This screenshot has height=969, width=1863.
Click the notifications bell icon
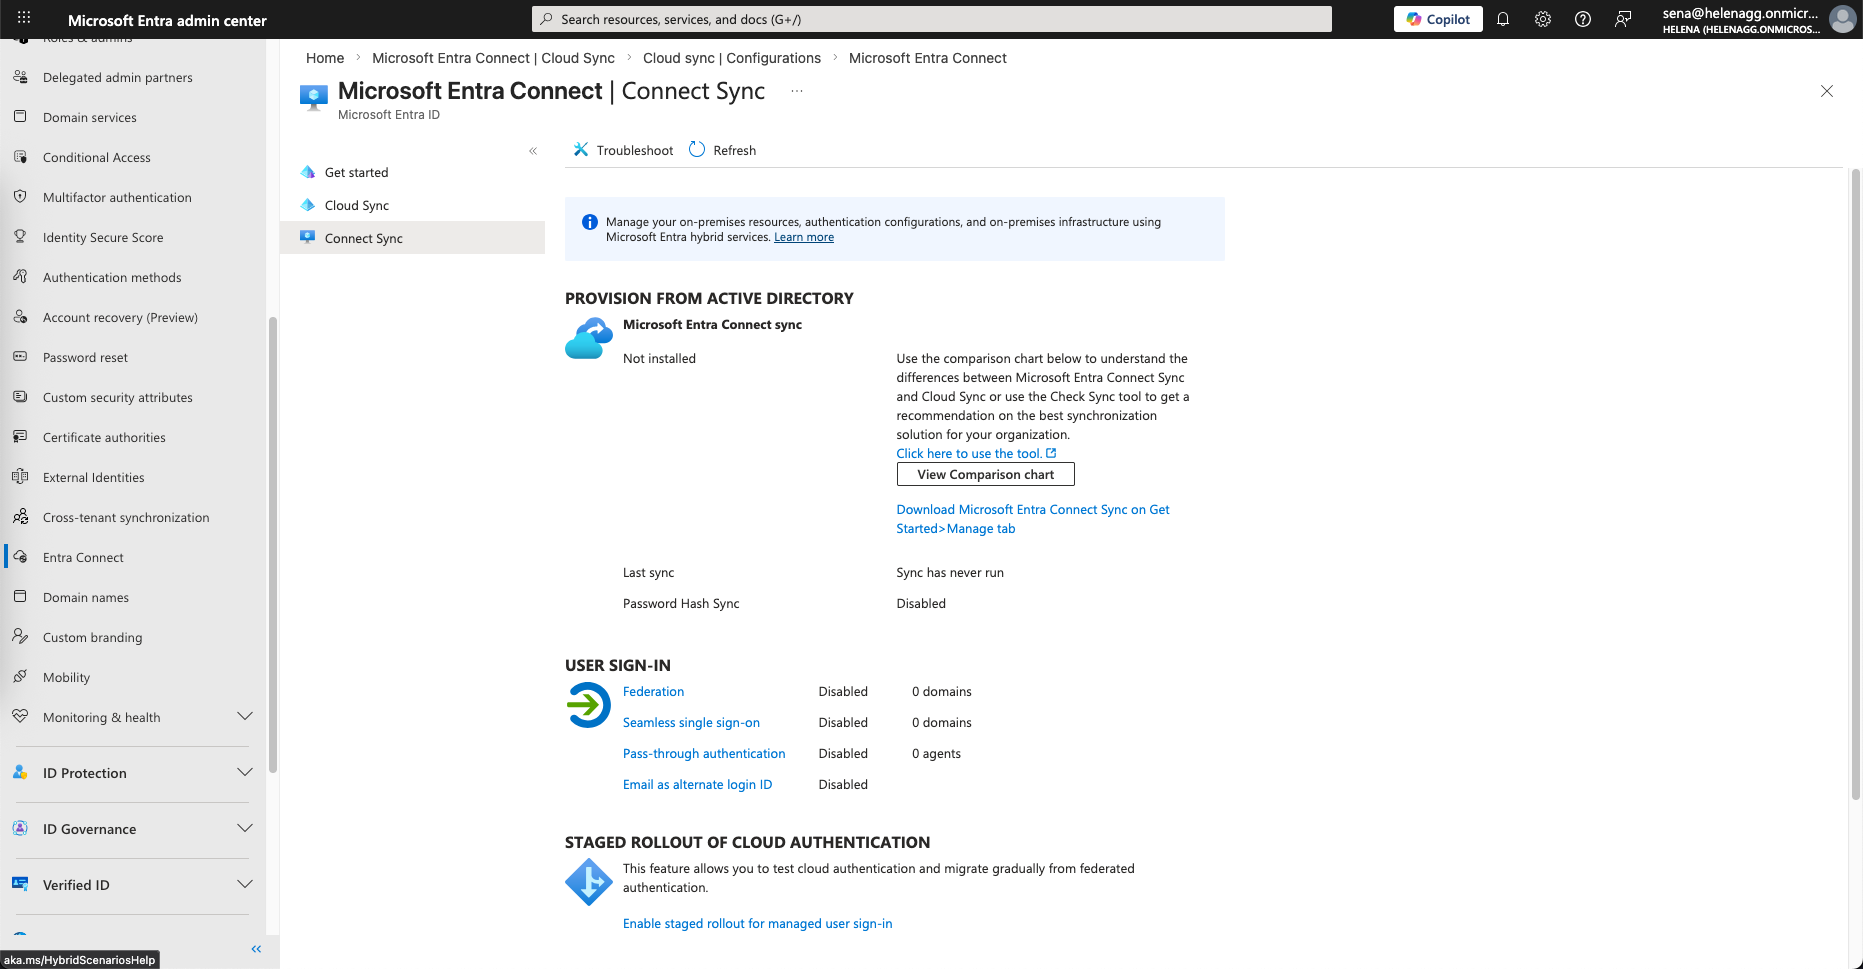[1502, 19]
